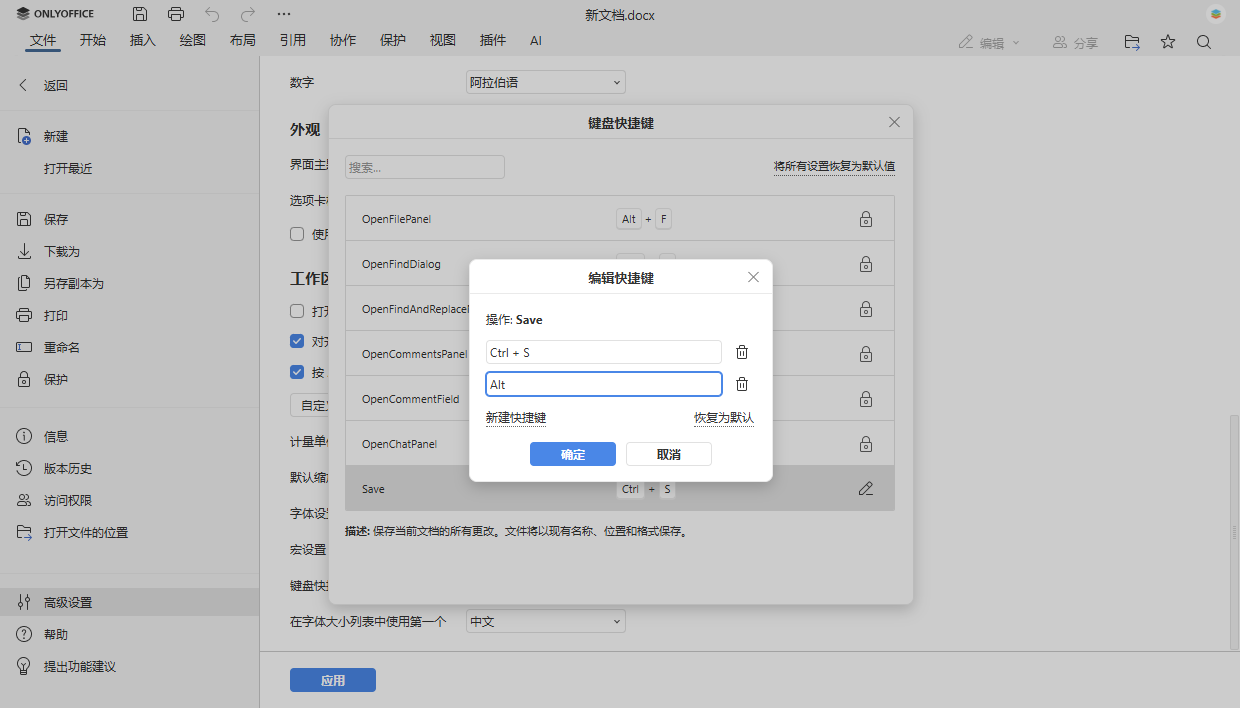
Task: Open the Print icon next to Save
Action: 177,14
